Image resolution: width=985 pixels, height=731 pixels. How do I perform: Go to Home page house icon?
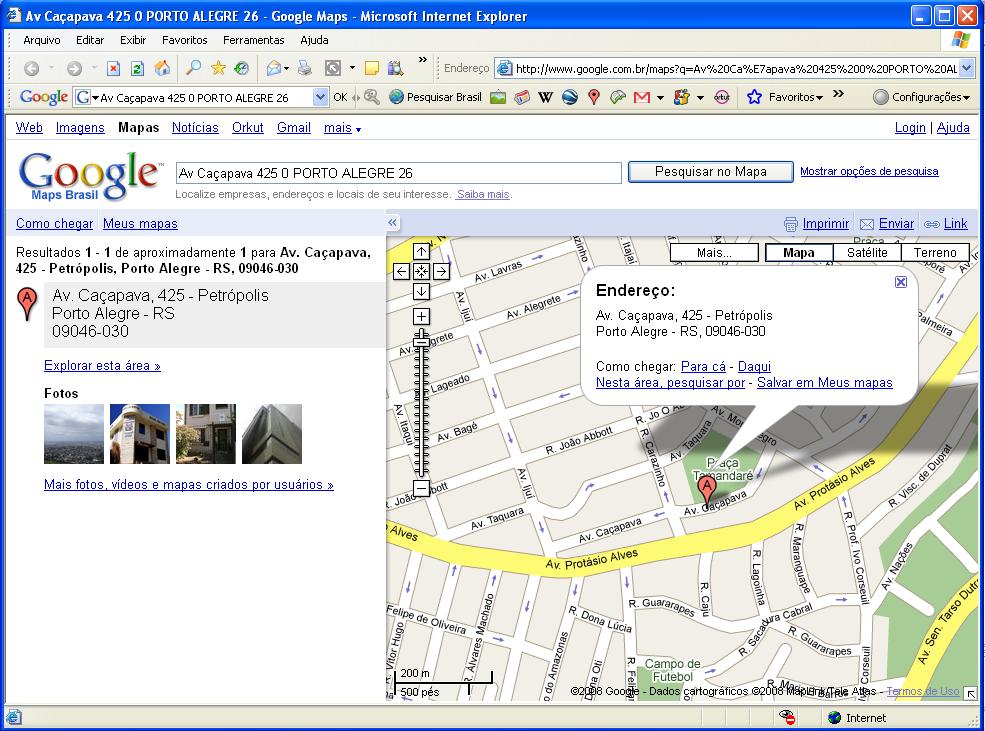pyautogui.click(x=162, y=68)
